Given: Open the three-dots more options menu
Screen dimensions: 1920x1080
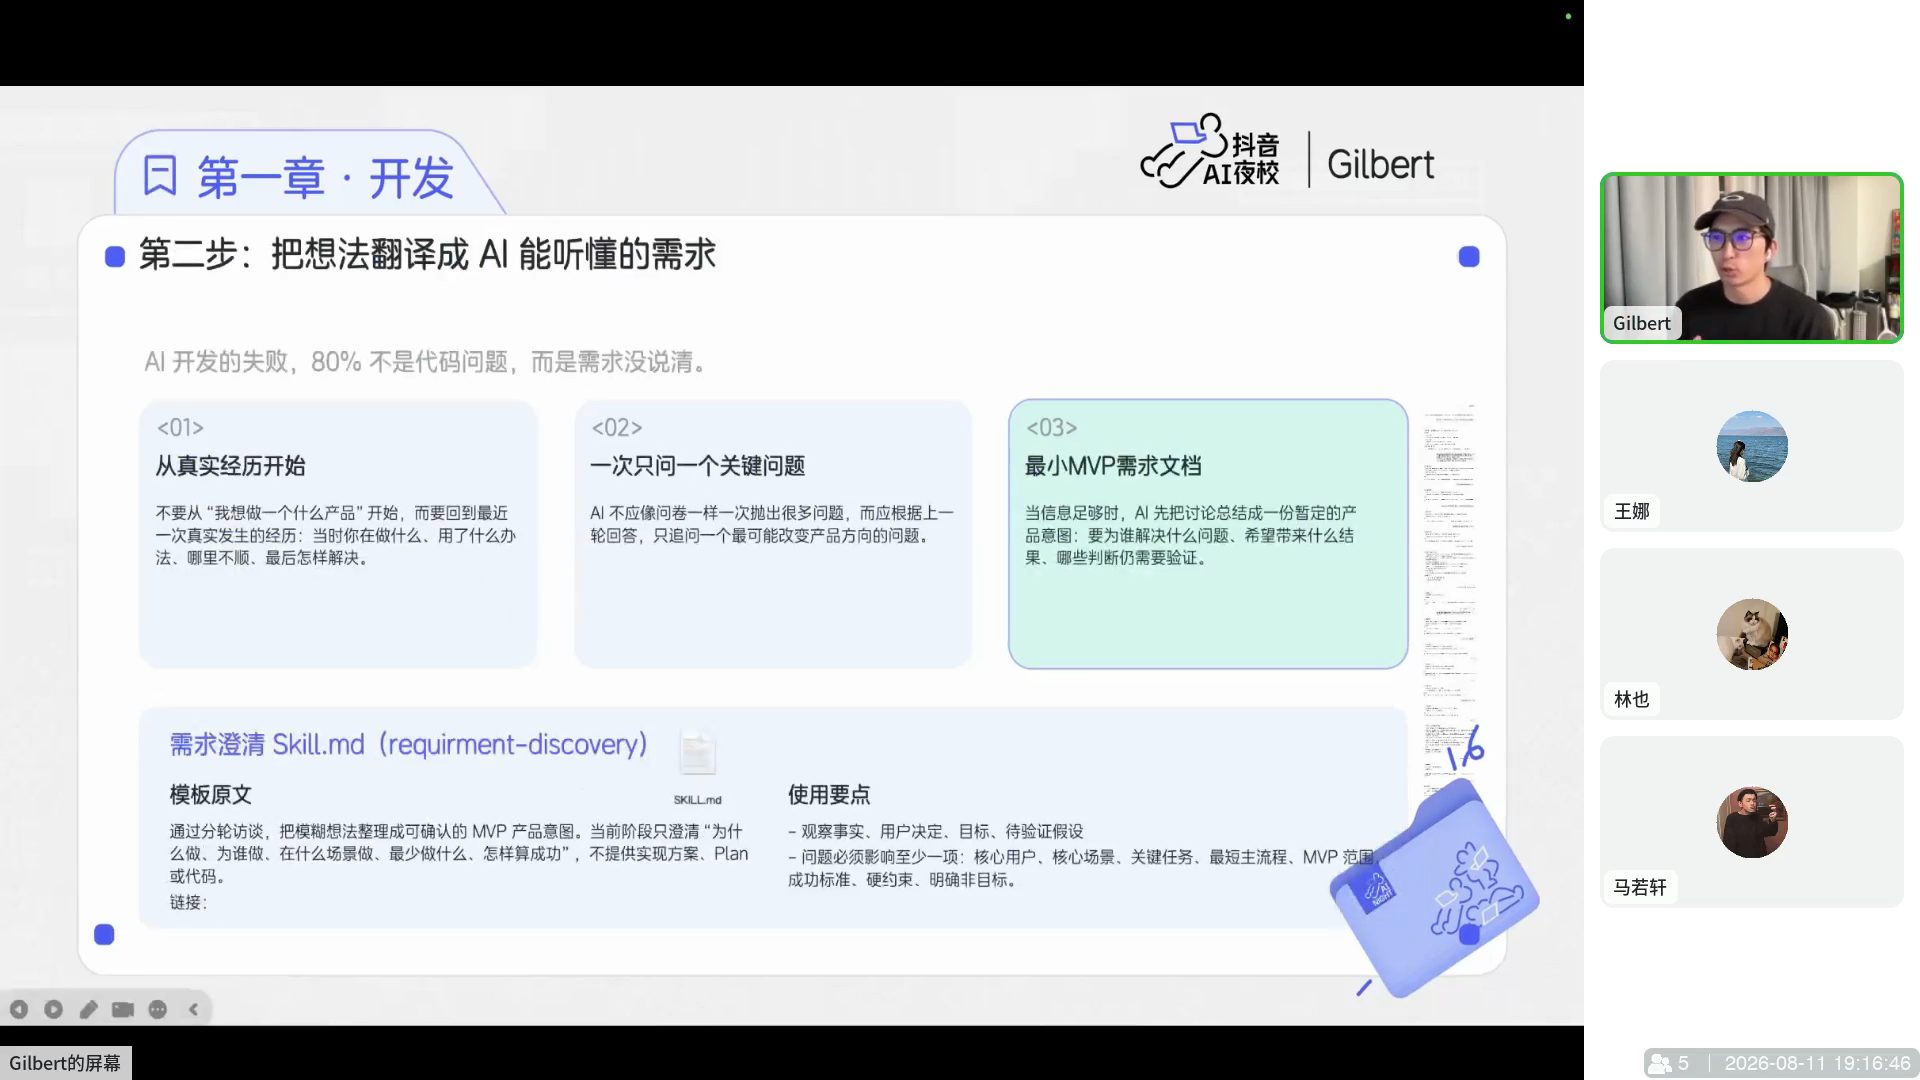Looking at the screenshot, I should (x=158, y=1009).
